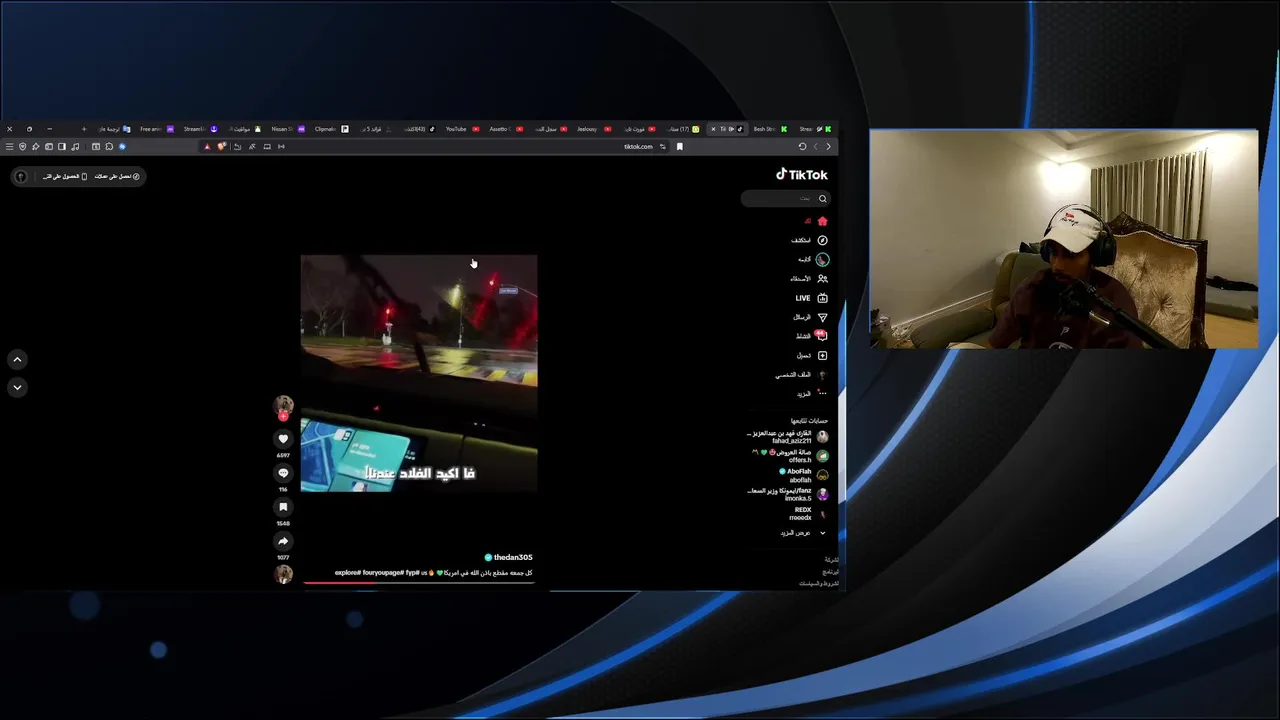Expand the following accounts list chevron

(x=823, y=533)
